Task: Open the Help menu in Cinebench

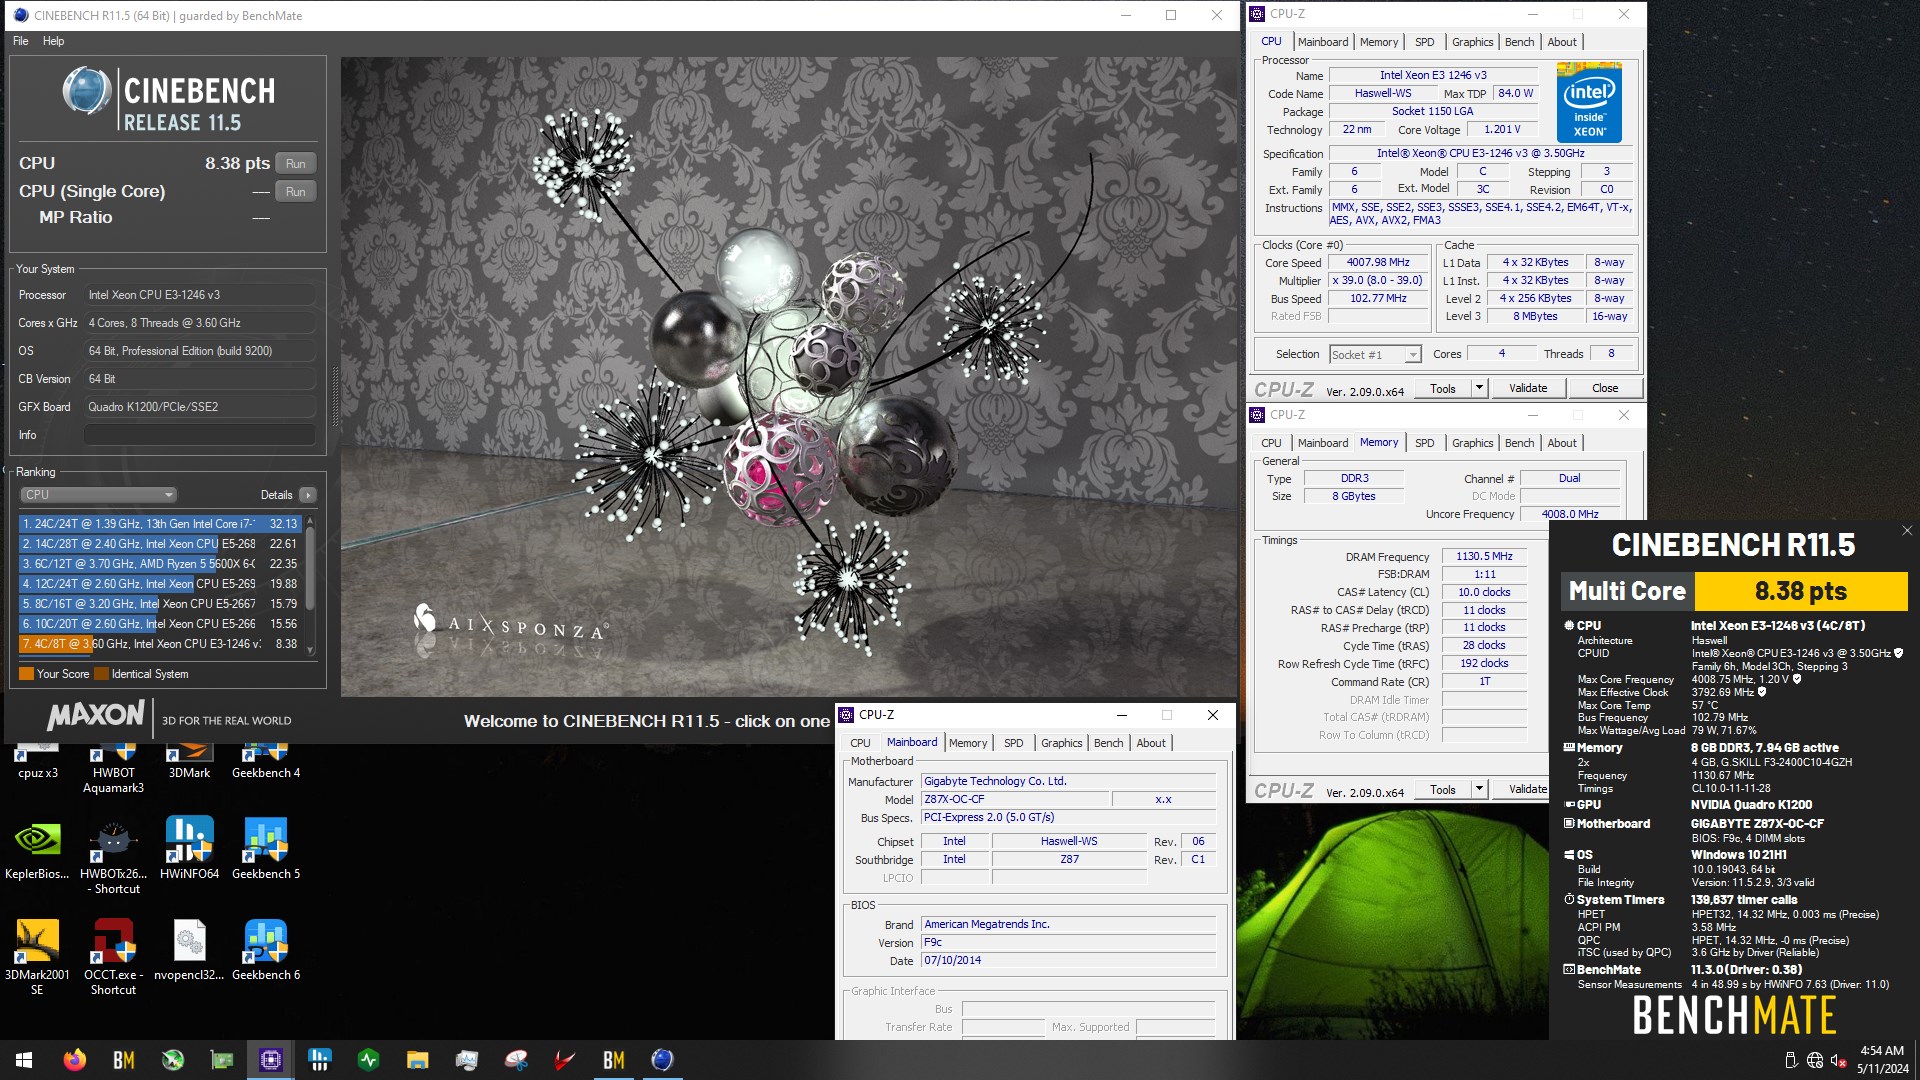Action: pyautogui.click(x=53, y=41)
